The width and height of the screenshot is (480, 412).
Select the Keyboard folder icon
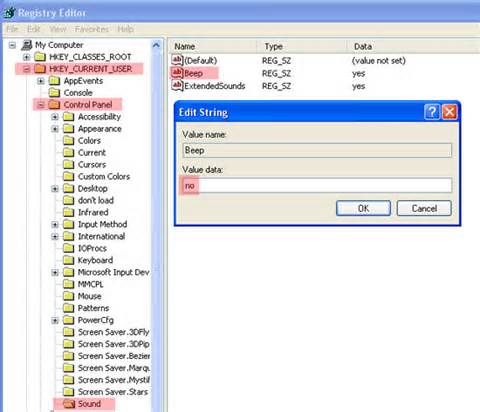69,260
